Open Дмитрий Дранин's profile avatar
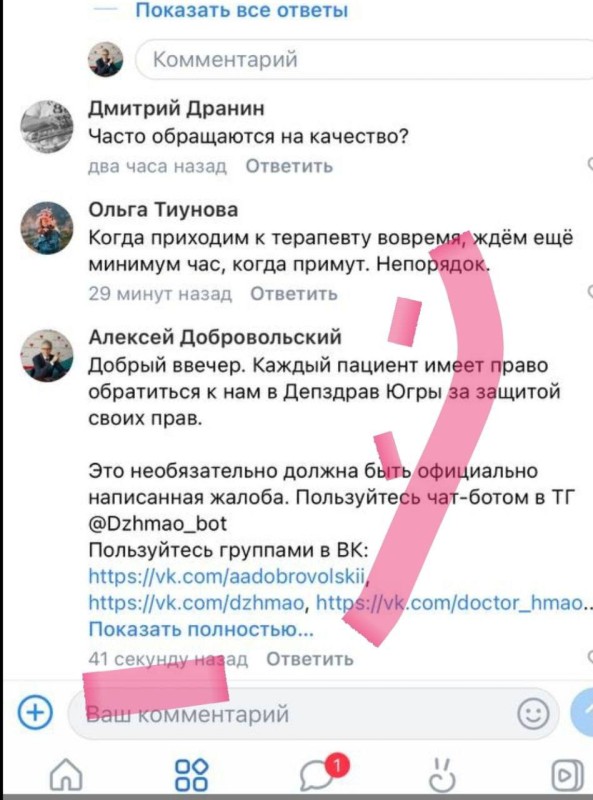 coord(47,126)
